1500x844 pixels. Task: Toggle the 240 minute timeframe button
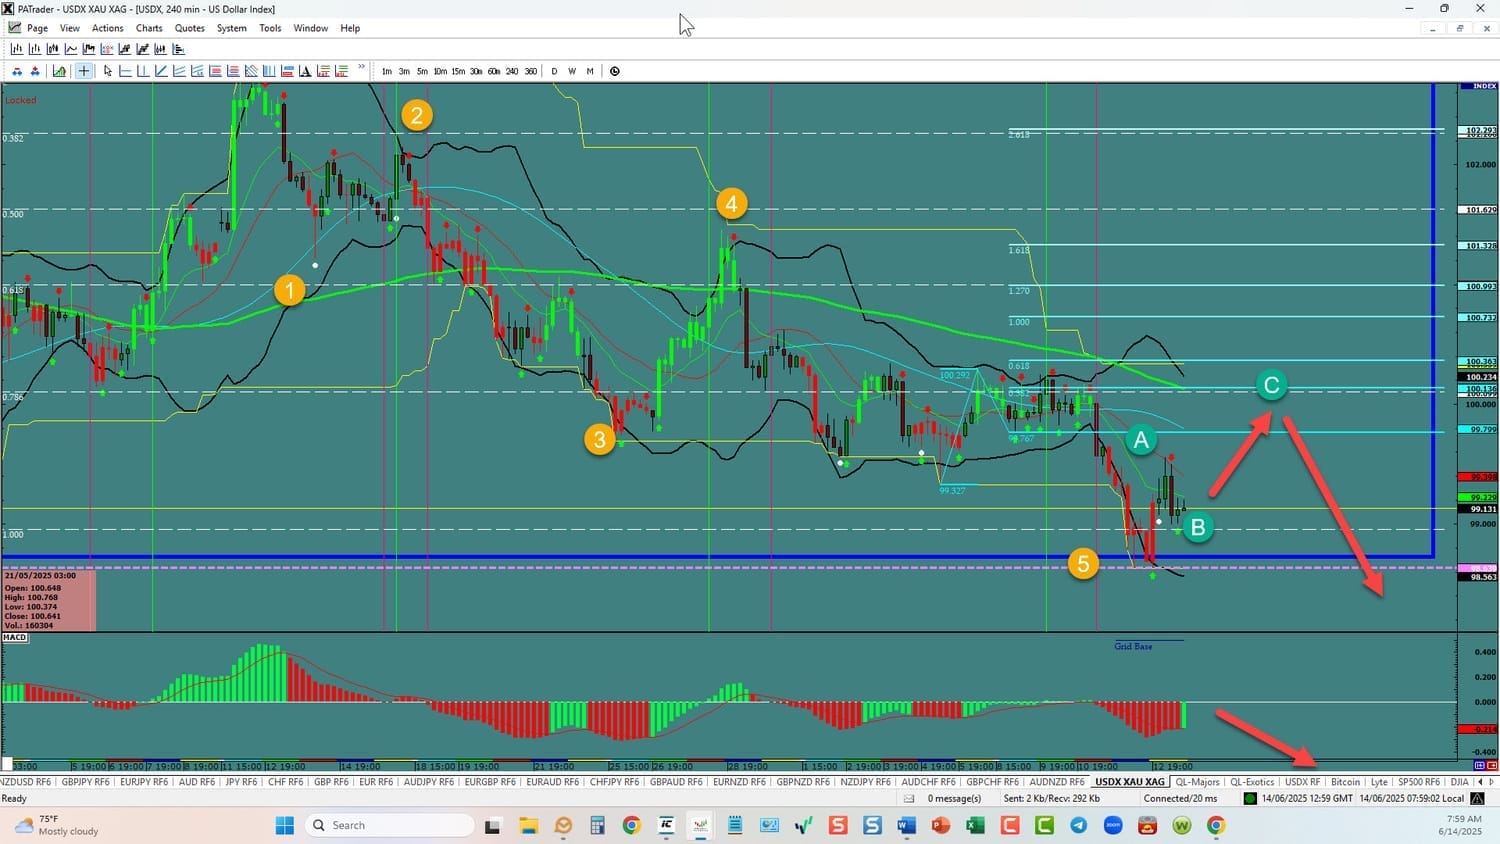513,71
